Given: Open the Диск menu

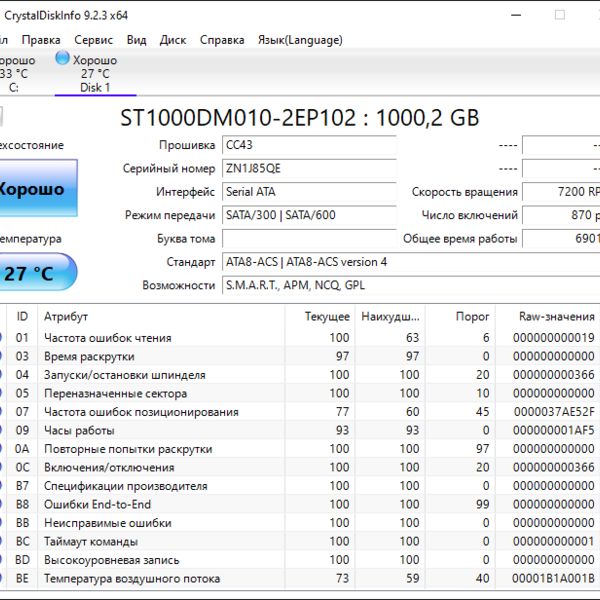Looking at the screenshot, I should (173, 40).
